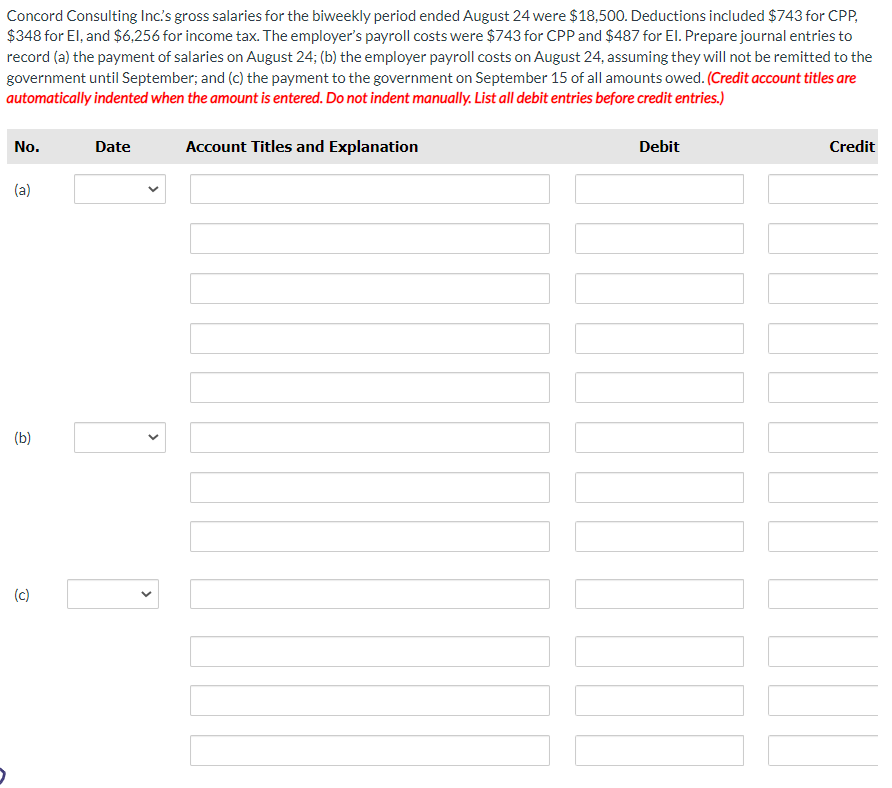Focus the second Debit field of entry (a)
The width and height of the screenshot is (892, 788).
pyautogui.click(x=659, y=238)
